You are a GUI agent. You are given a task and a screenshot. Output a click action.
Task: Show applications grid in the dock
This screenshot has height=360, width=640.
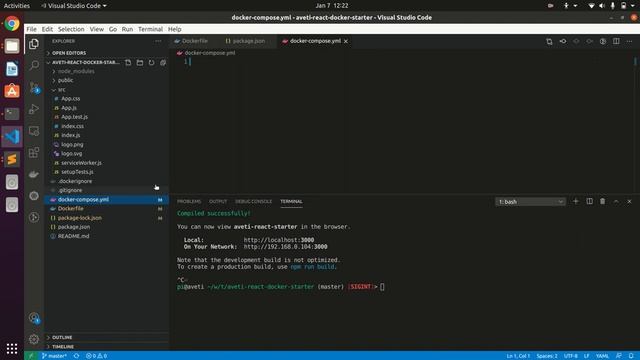click(x=12, y=348)
